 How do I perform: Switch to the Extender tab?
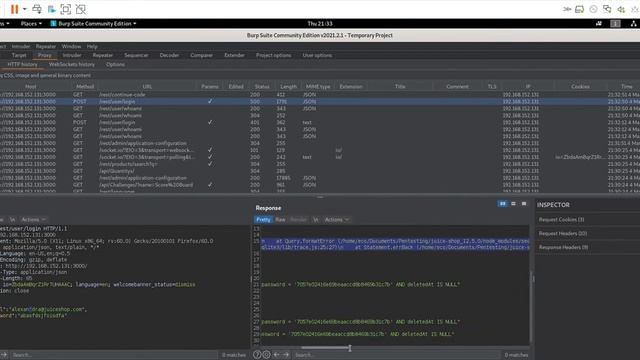point(234,55)
